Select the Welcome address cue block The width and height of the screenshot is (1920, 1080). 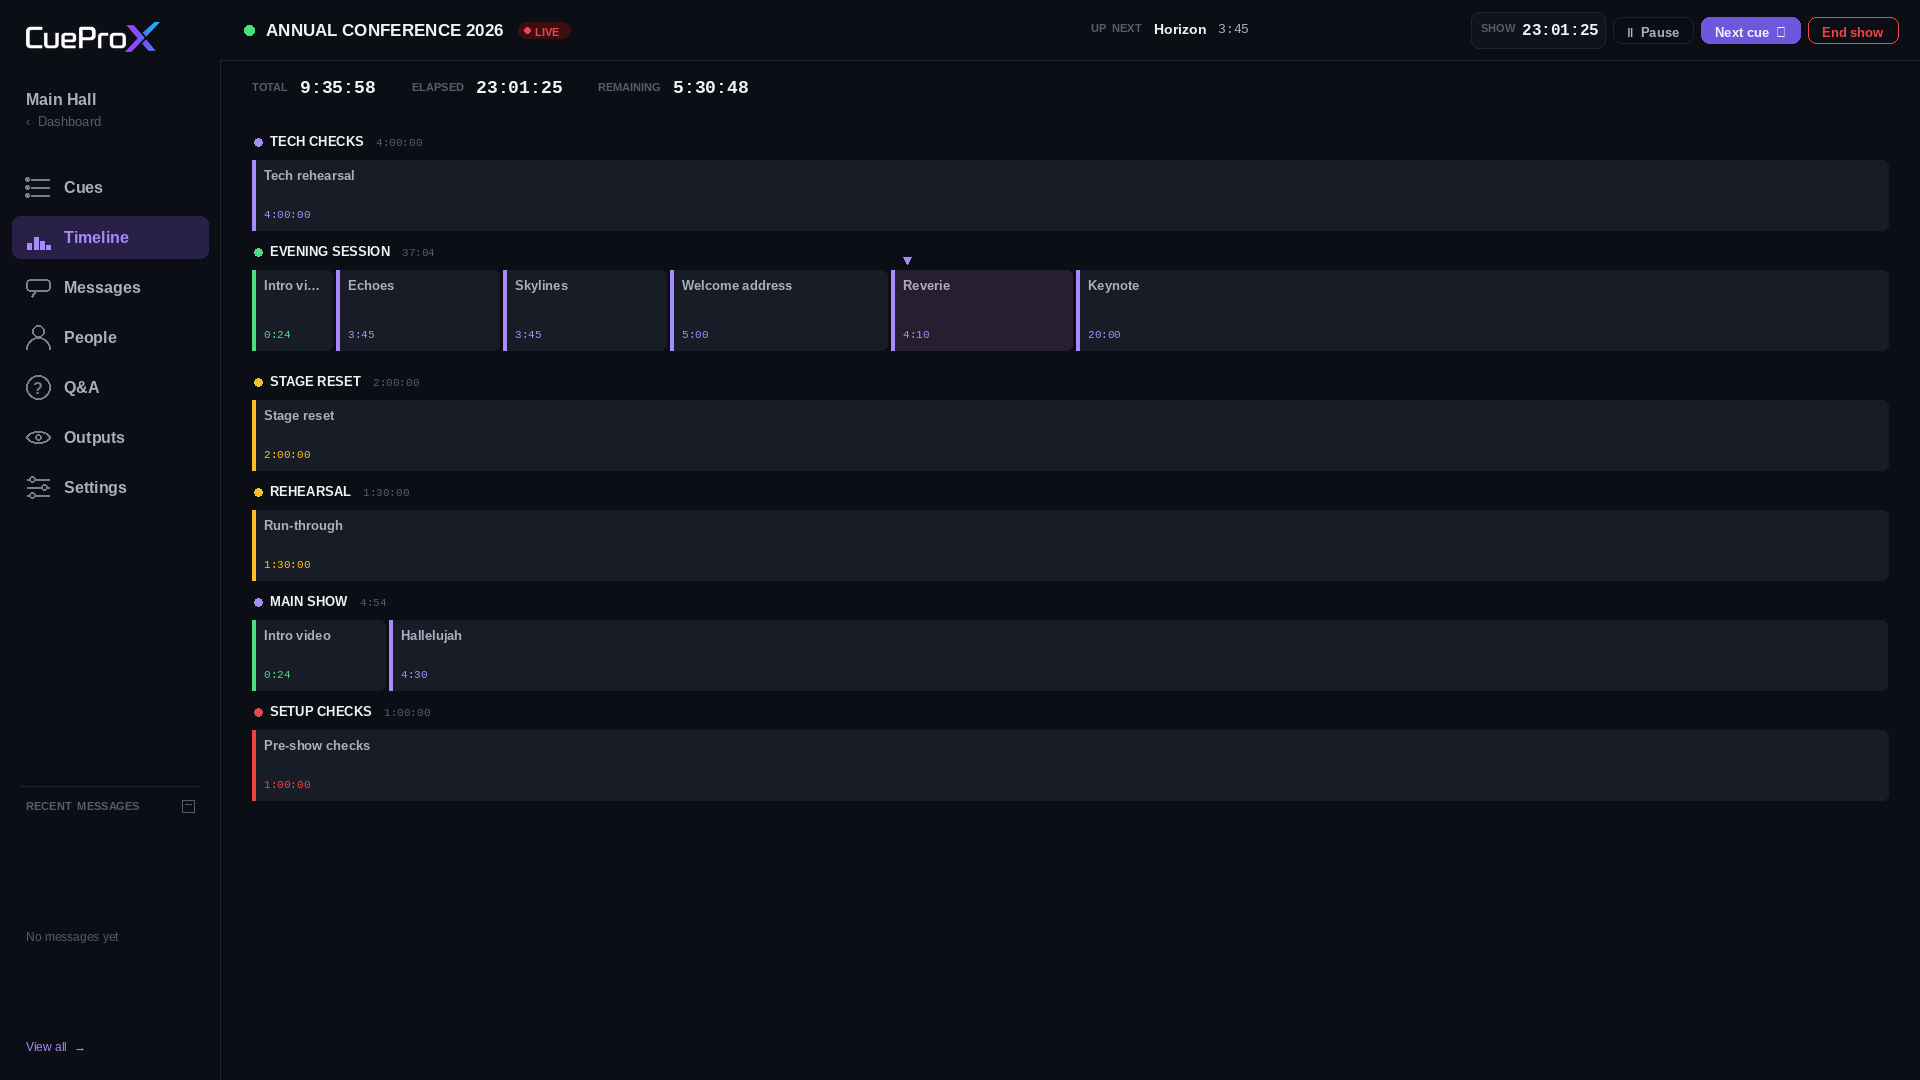click(x=779, y=311)
